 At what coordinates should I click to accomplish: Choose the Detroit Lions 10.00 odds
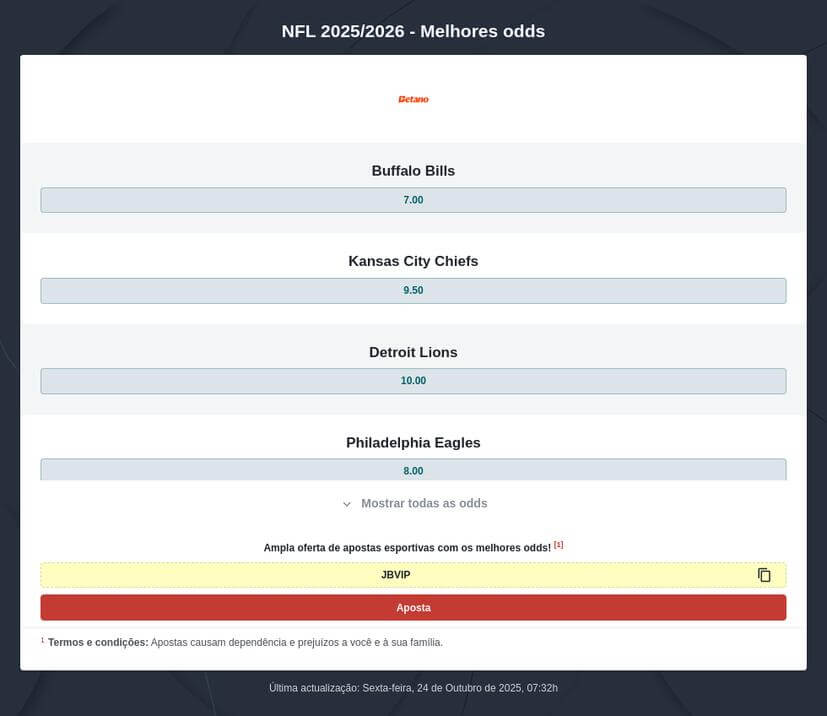[x=413, y=381]
